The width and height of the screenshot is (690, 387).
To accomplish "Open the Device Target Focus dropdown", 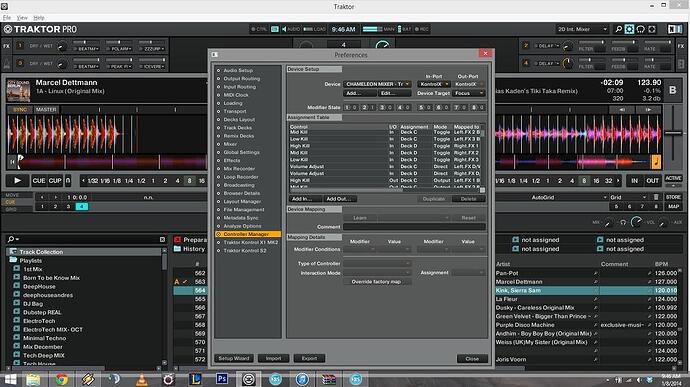I will click(x=469, y=93).
